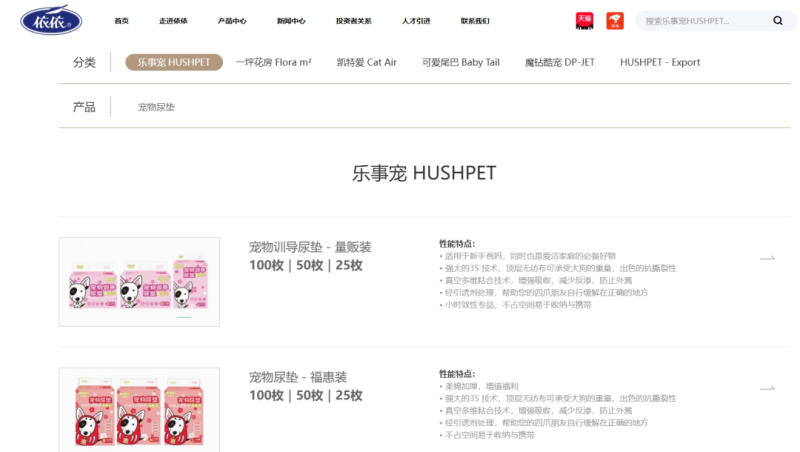Viewport: 800px width, 452px height.
Task: Open 走进依依 menu item
Action: click(x=173, y=21)
